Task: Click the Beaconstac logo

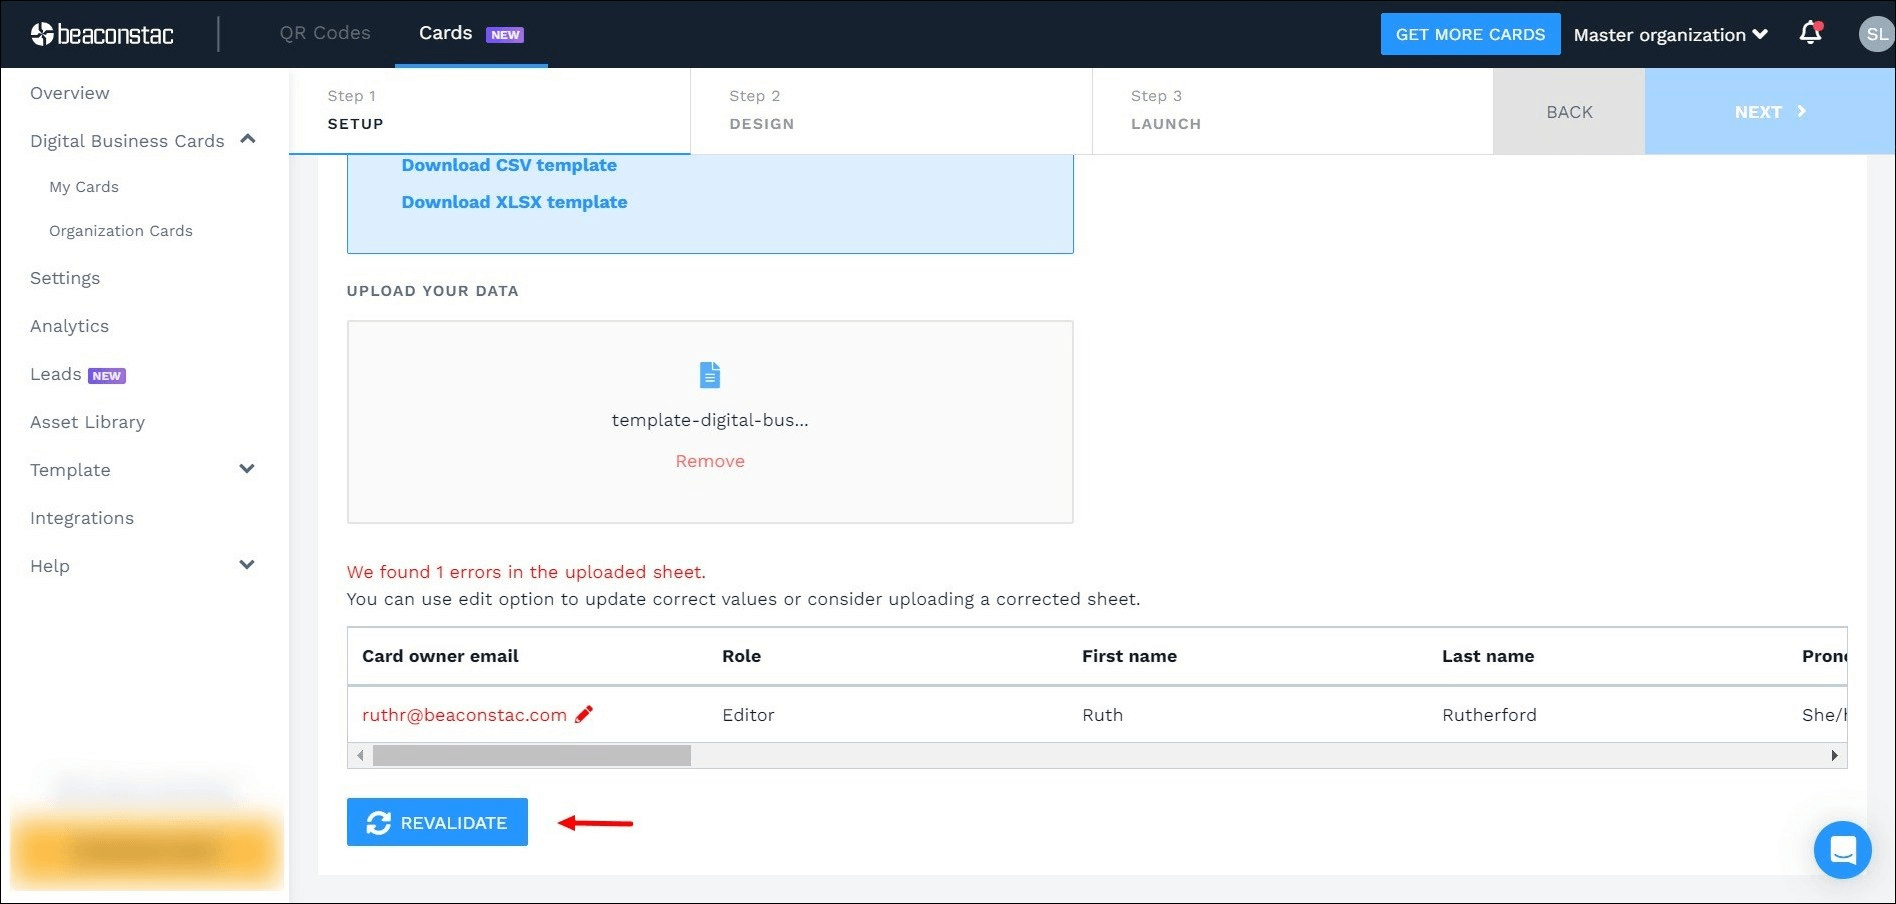Action: pyautogui.click(x=102, y=35)
